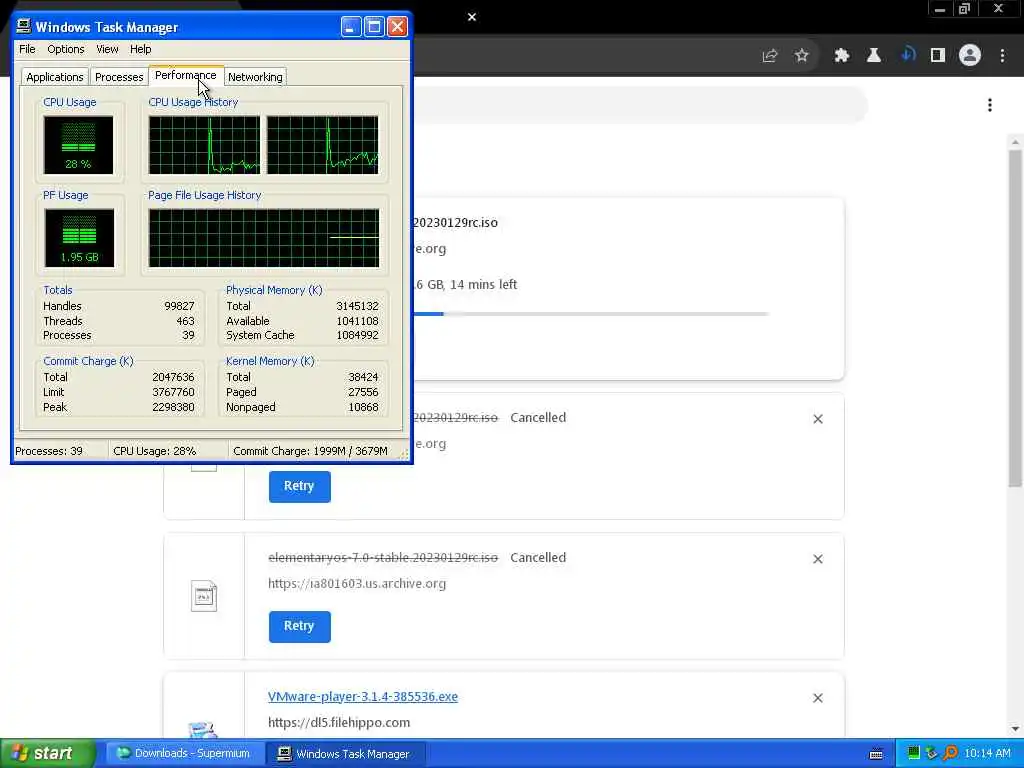Open the browser profile avatar icon
Image resolution: width=1024 pixels, height=768 pixels.
tap(970, 56)
